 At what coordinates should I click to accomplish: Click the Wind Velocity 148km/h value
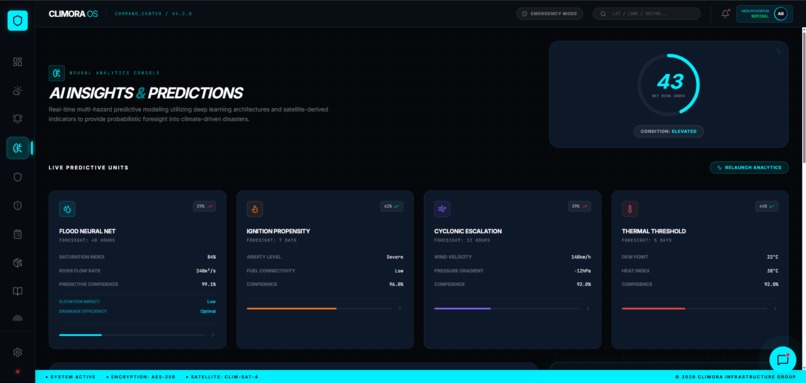(x=581, y=257)
